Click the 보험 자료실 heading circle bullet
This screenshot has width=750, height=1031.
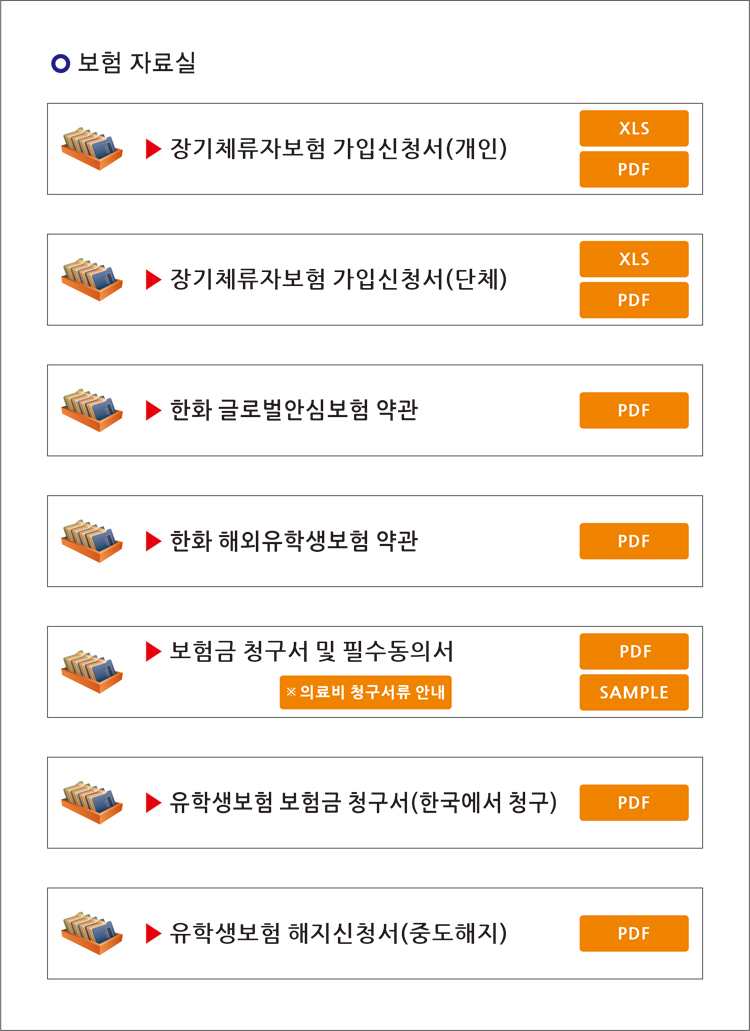tap(60, 64)
